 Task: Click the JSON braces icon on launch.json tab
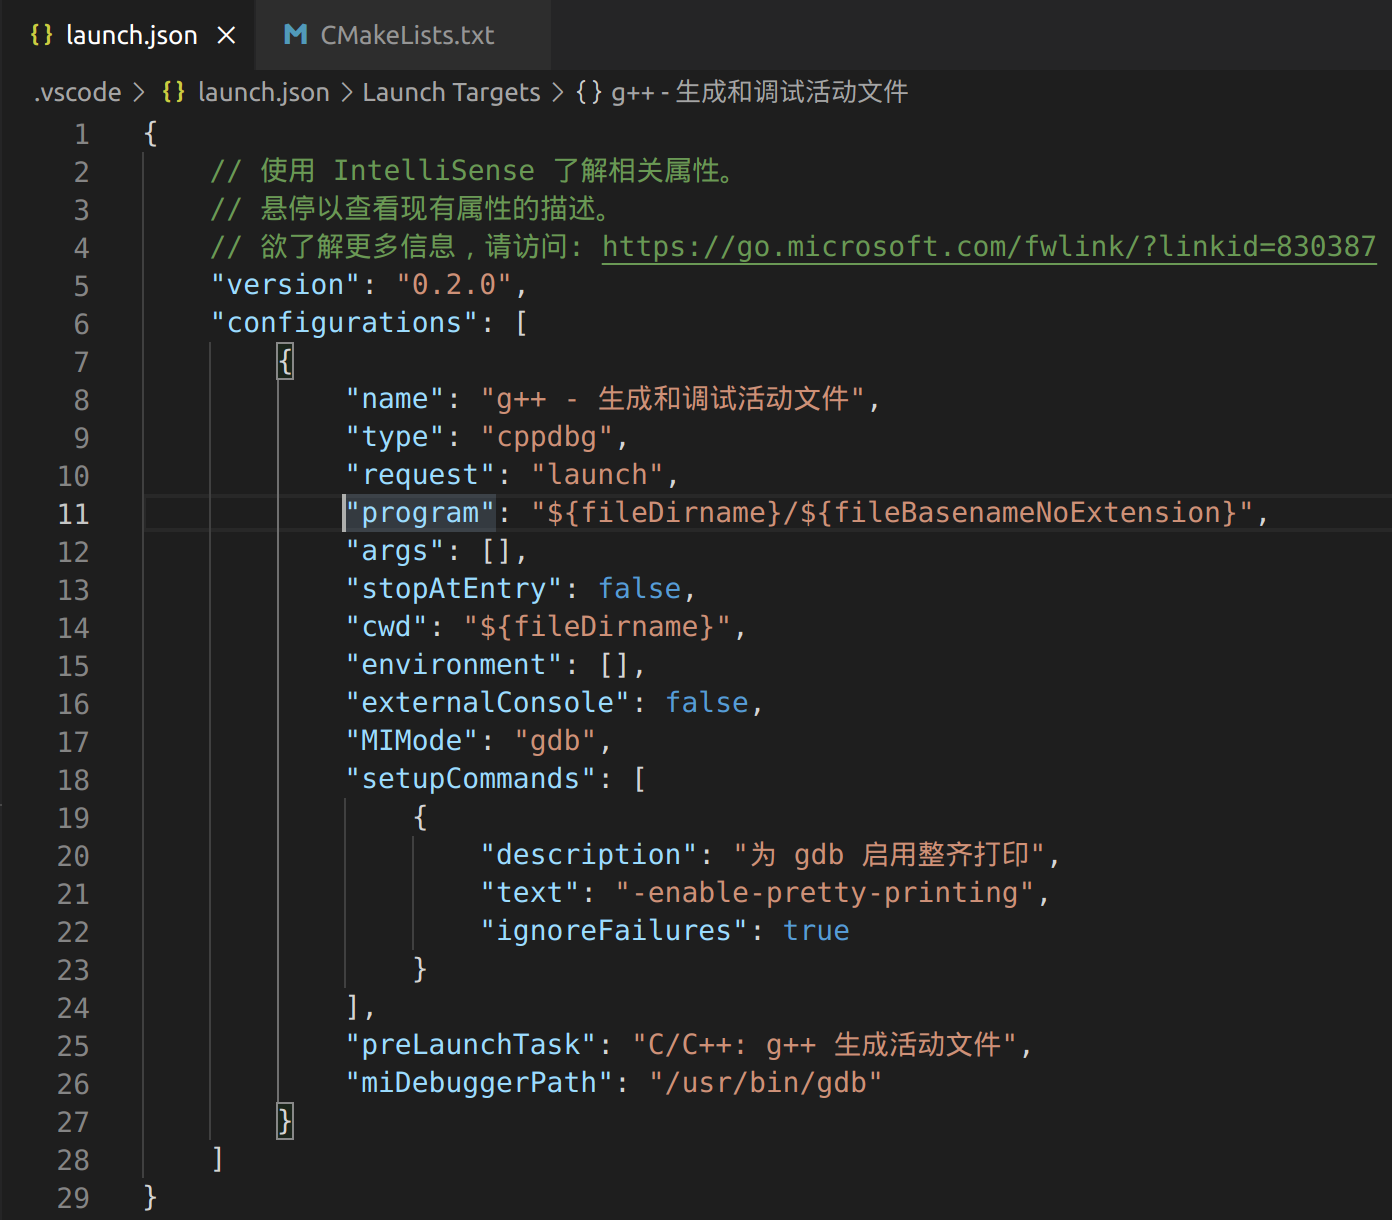click(41, 34)
